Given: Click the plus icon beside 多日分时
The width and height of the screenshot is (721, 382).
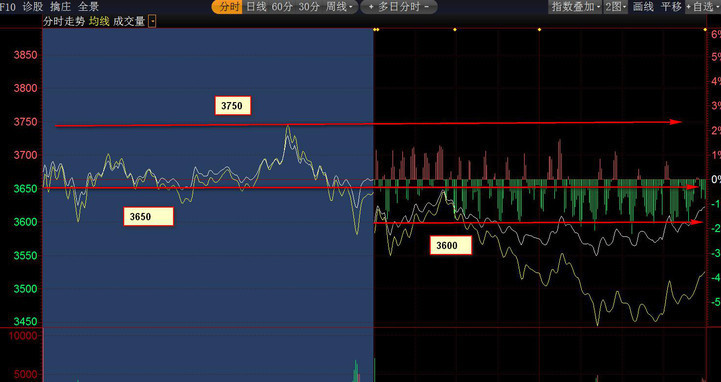Looking at the screenshot, I should coord(371,7).
